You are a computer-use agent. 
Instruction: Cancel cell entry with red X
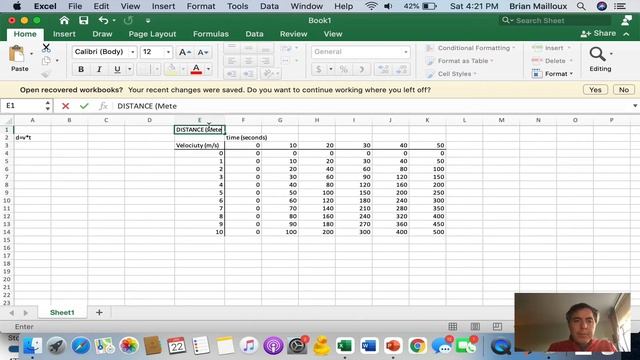(65, 106)
